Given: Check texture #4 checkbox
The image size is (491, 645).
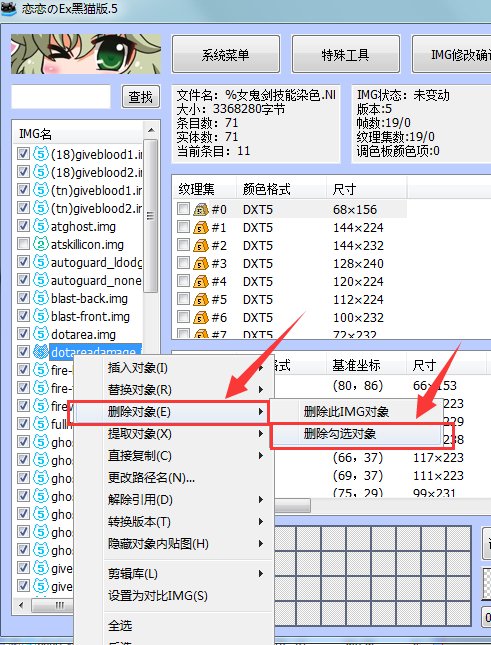Looking at the screenshot, I should (183, 281).
